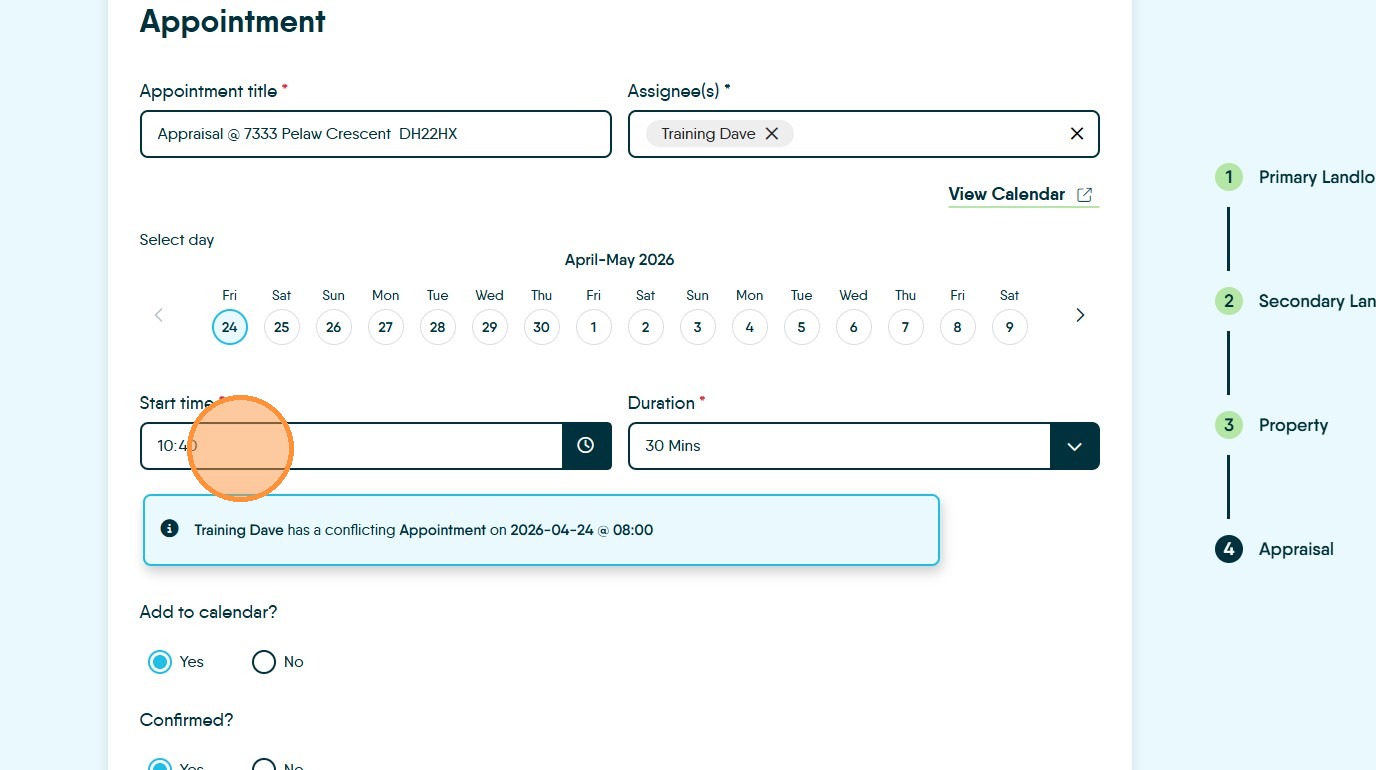Select Friday 24 in day picker
The width and height of the screenshot is (1376, 770).
tap(230, 327)
